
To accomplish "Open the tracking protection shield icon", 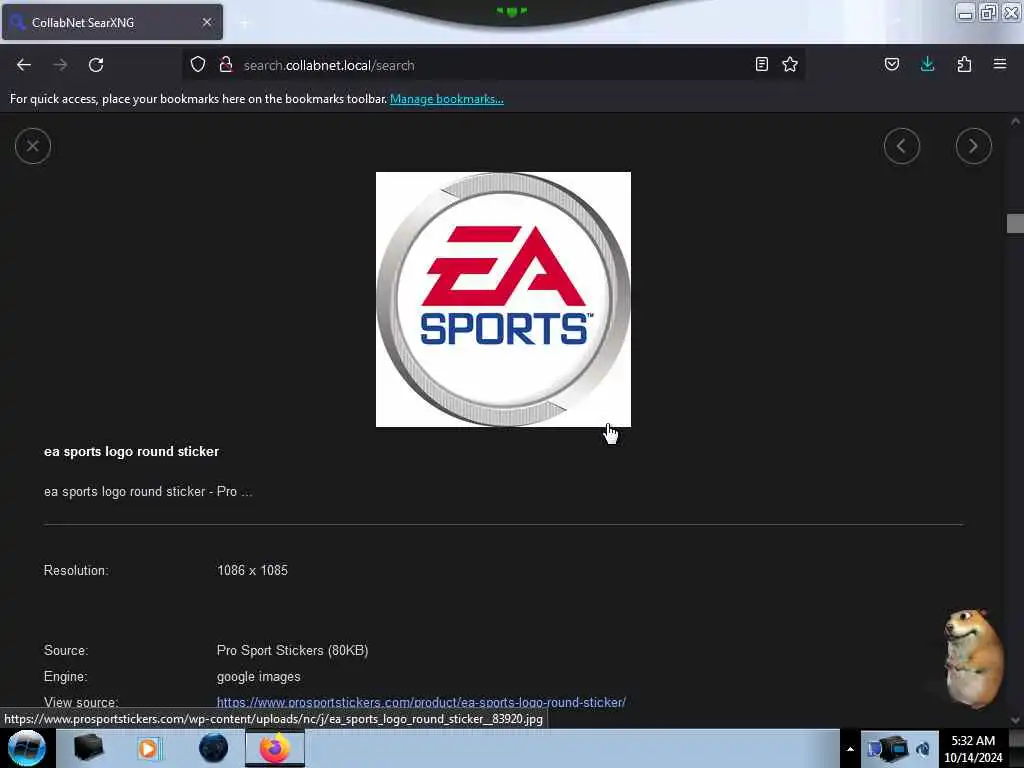I will [x=198, y=64].
